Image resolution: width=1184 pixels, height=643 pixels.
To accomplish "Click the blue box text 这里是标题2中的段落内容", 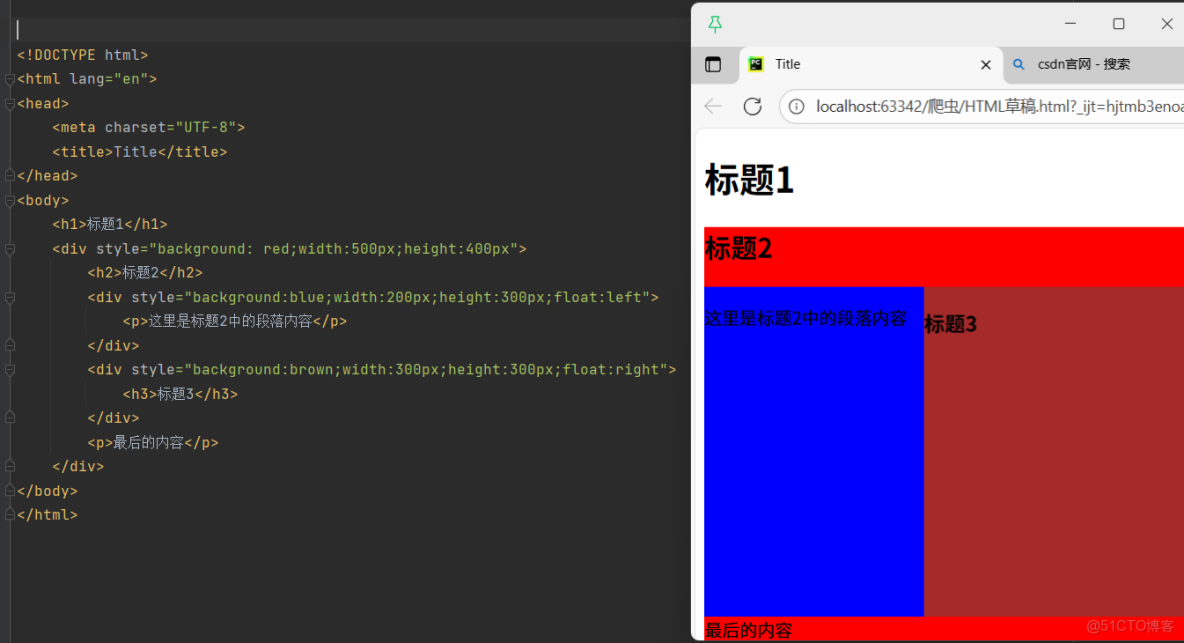I will [x=803, y=317].
